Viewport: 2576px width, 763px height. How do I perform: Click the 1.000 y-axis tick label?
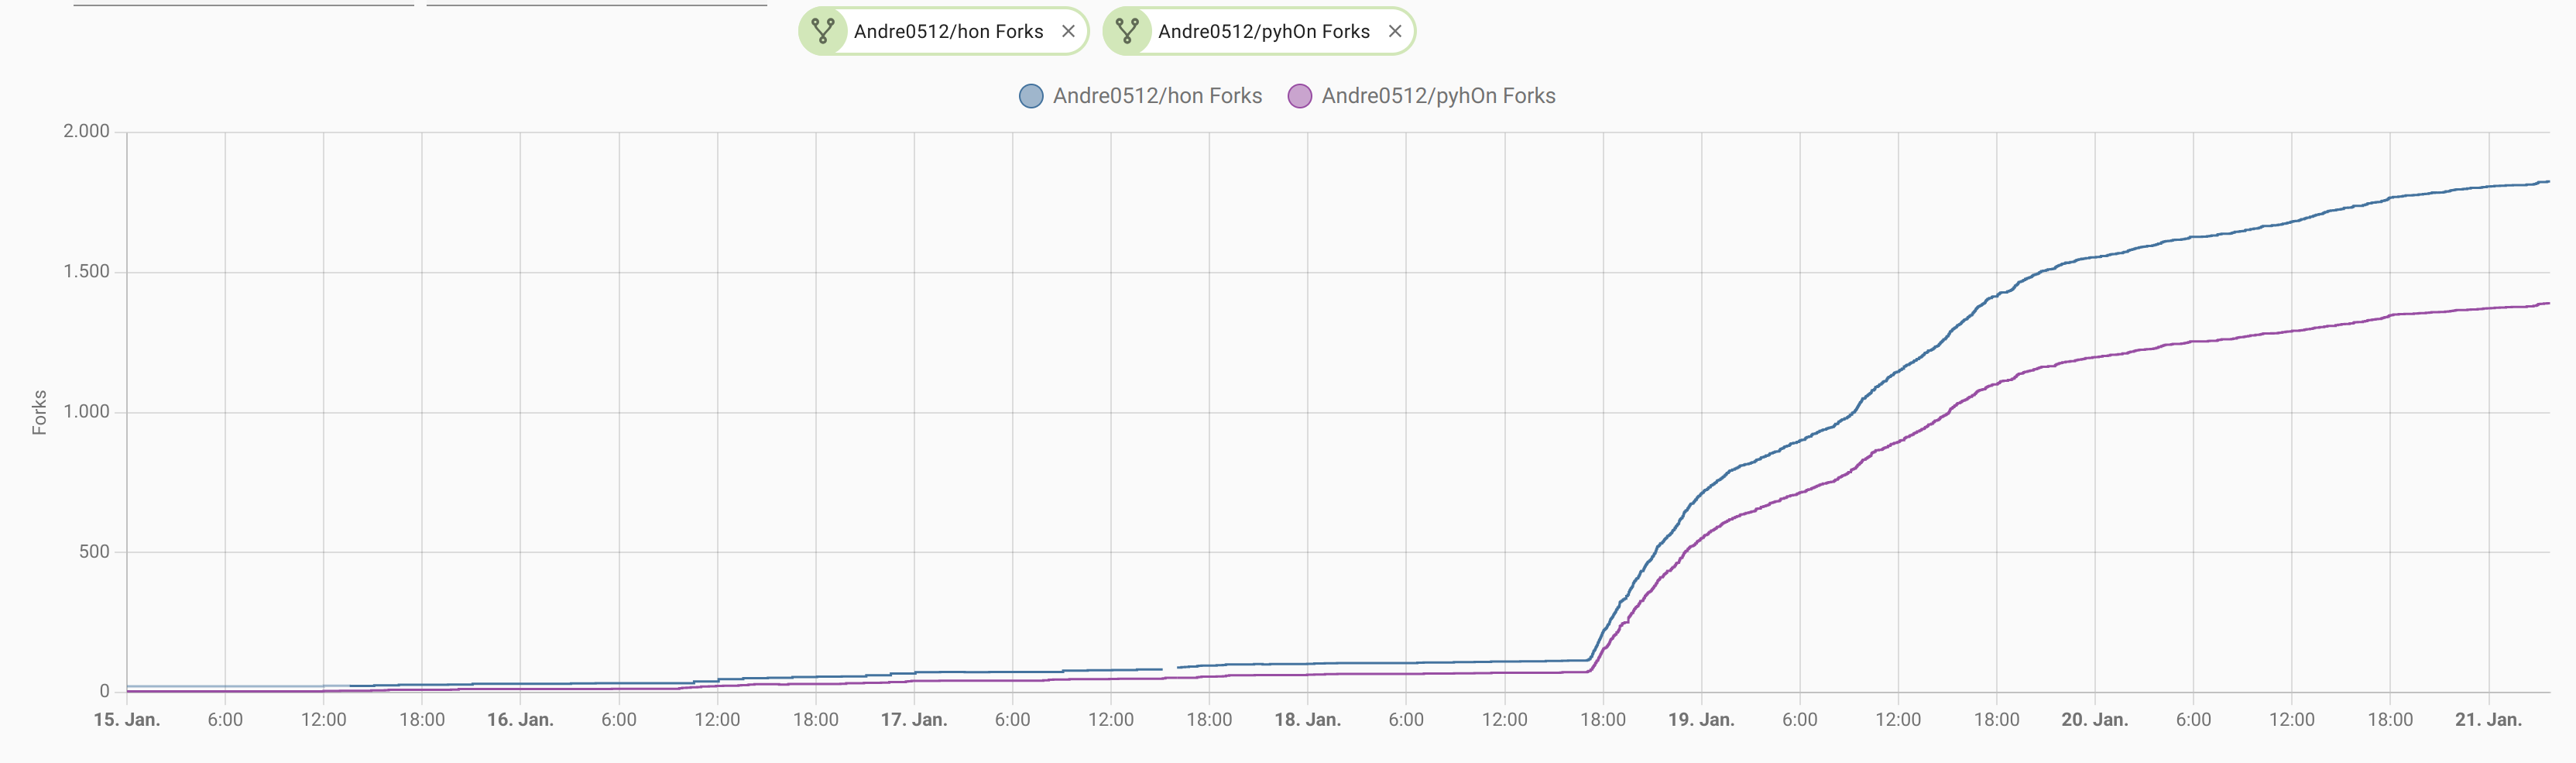coord(86,412)
